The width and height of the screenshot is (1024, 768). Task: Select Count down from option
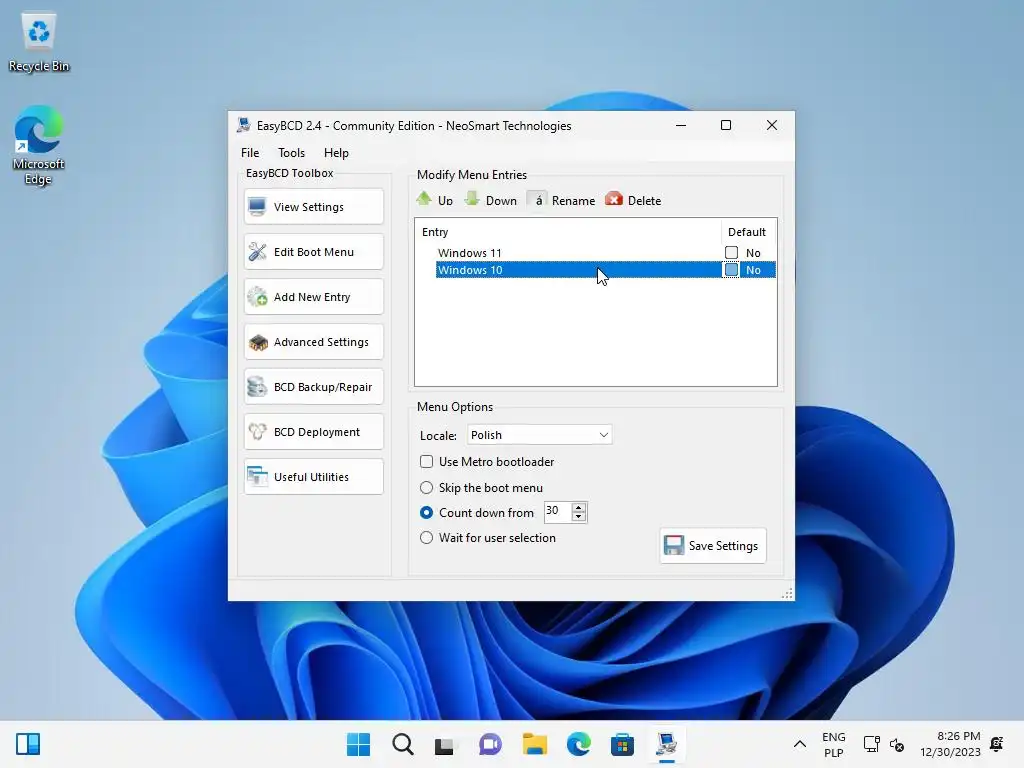[x=426, y=513]
